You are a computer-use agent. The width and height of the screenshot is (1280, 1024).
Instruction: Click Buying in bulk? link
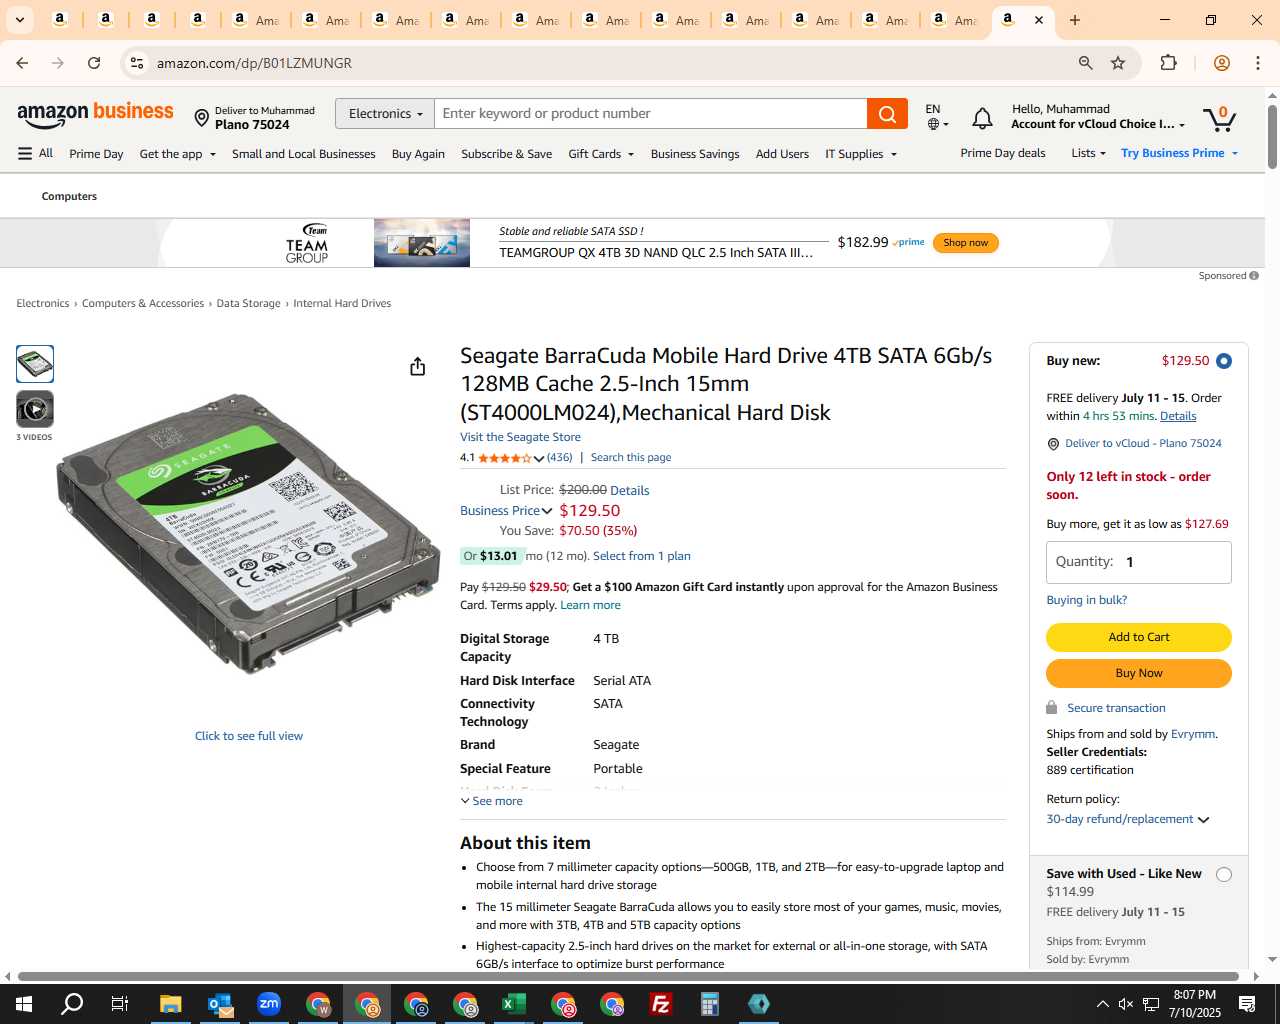(1086, 600)
